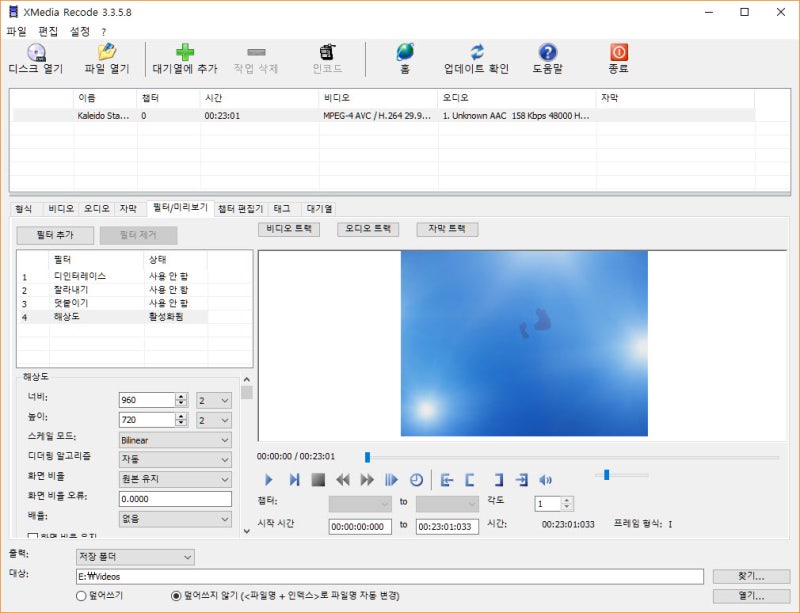Add job with 대기열에 추가 plus icon
The width and height of the screenshot is (800, 613).
[185, 52]
